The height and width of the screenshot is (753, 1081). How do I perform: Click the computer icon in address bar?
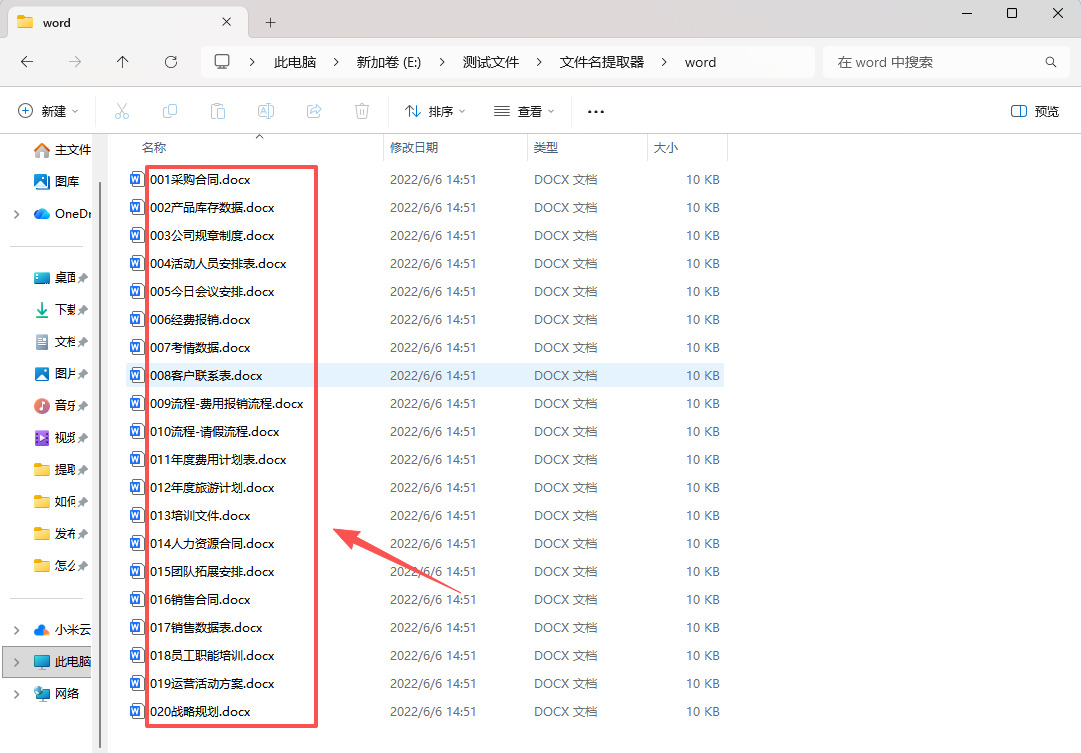click(x=222, y=62)
